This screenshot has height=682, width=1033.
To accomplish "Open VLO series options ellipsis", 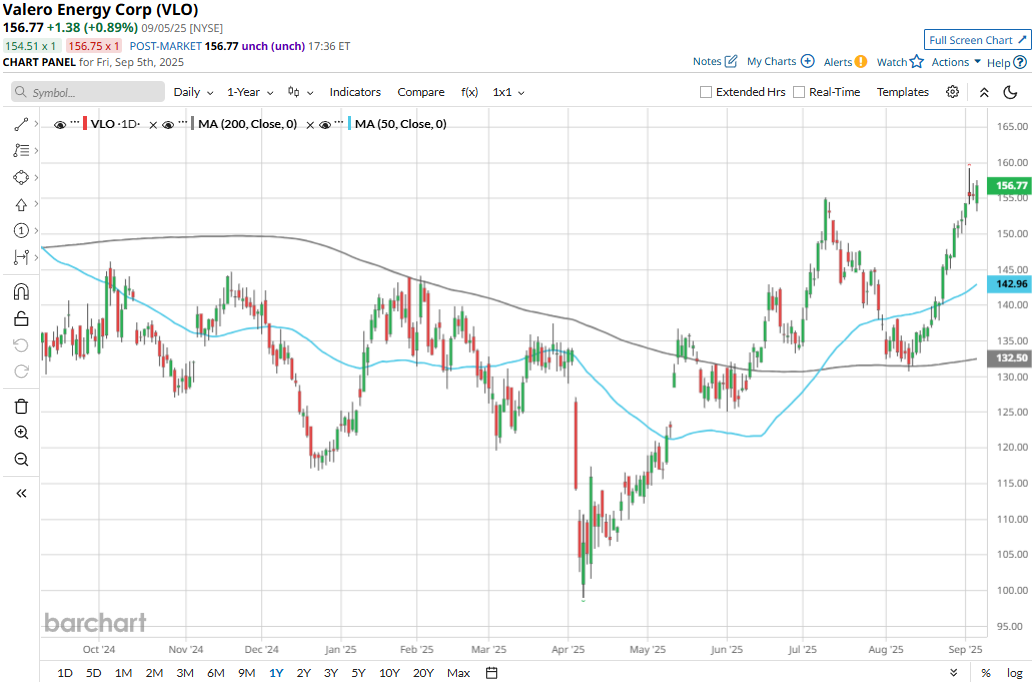I will pos(75,123).
